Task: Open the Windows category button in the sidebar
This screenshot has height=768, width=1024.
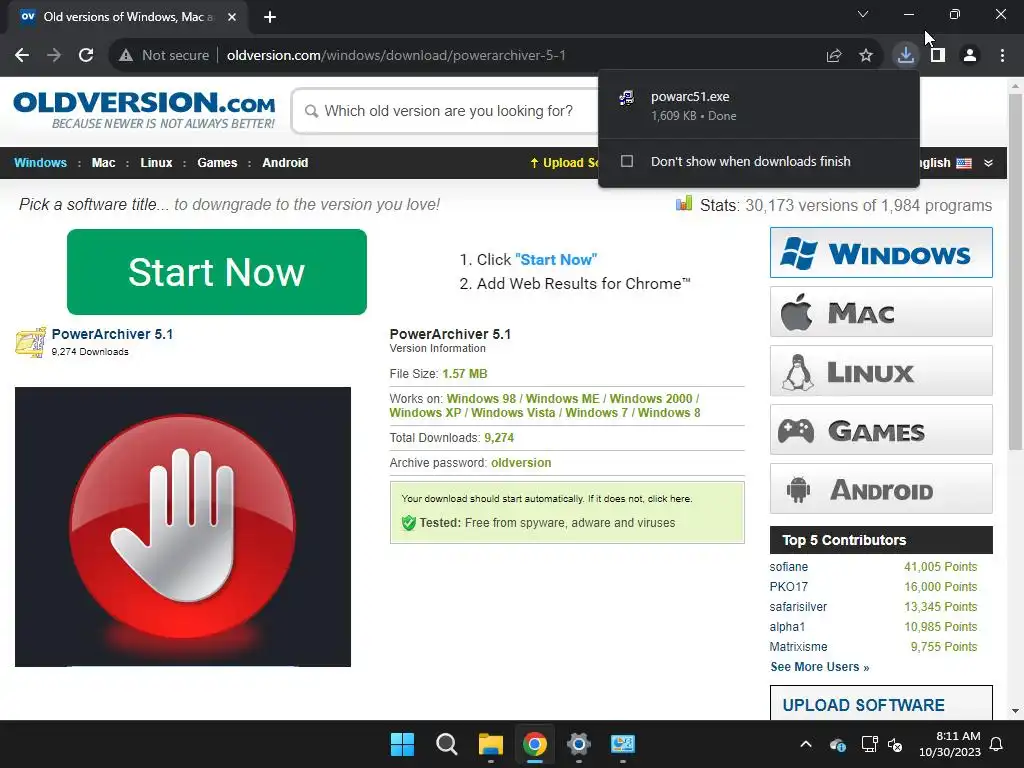Action: tap(881, 253)
